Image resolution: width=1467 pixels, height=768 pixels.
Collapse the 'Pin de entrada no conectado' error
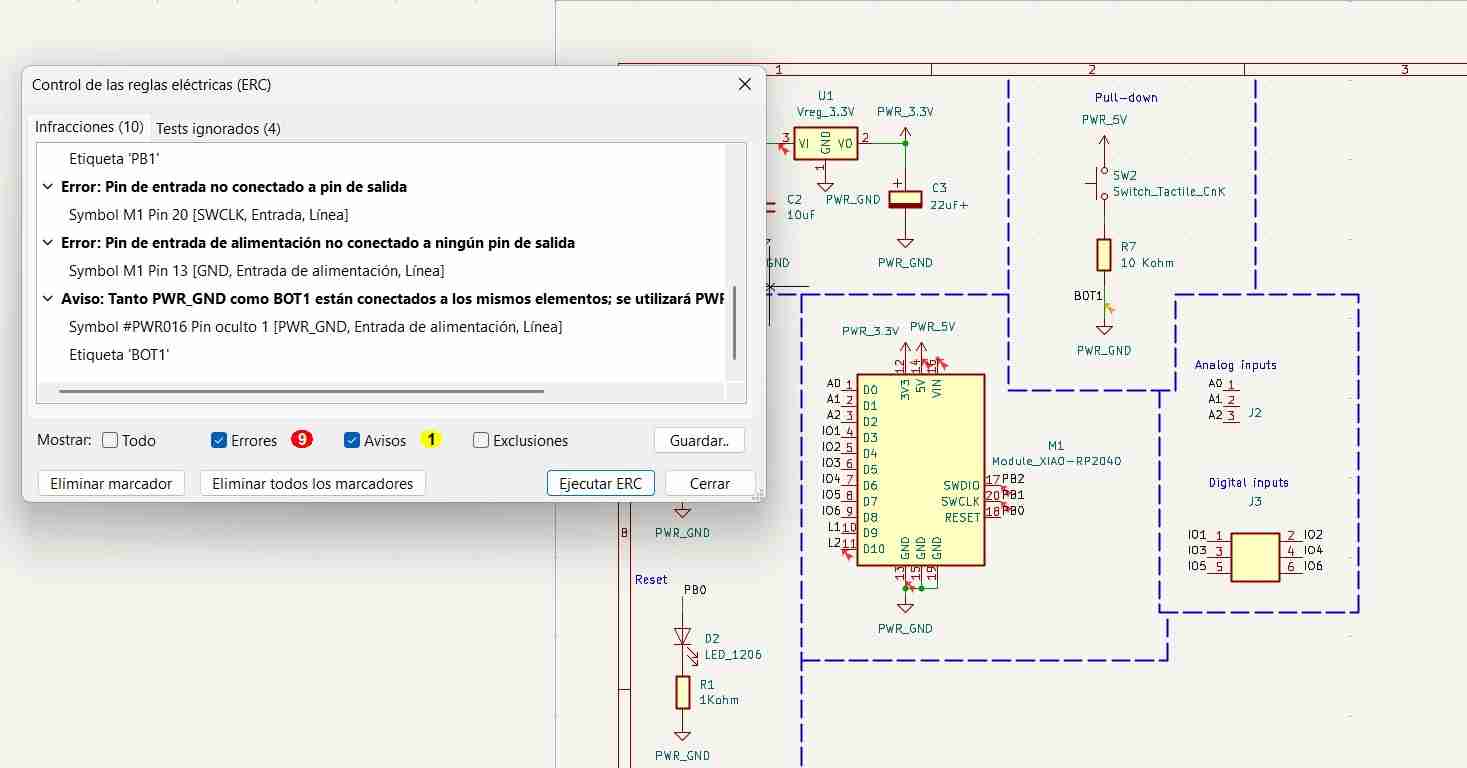coord(47,186)
